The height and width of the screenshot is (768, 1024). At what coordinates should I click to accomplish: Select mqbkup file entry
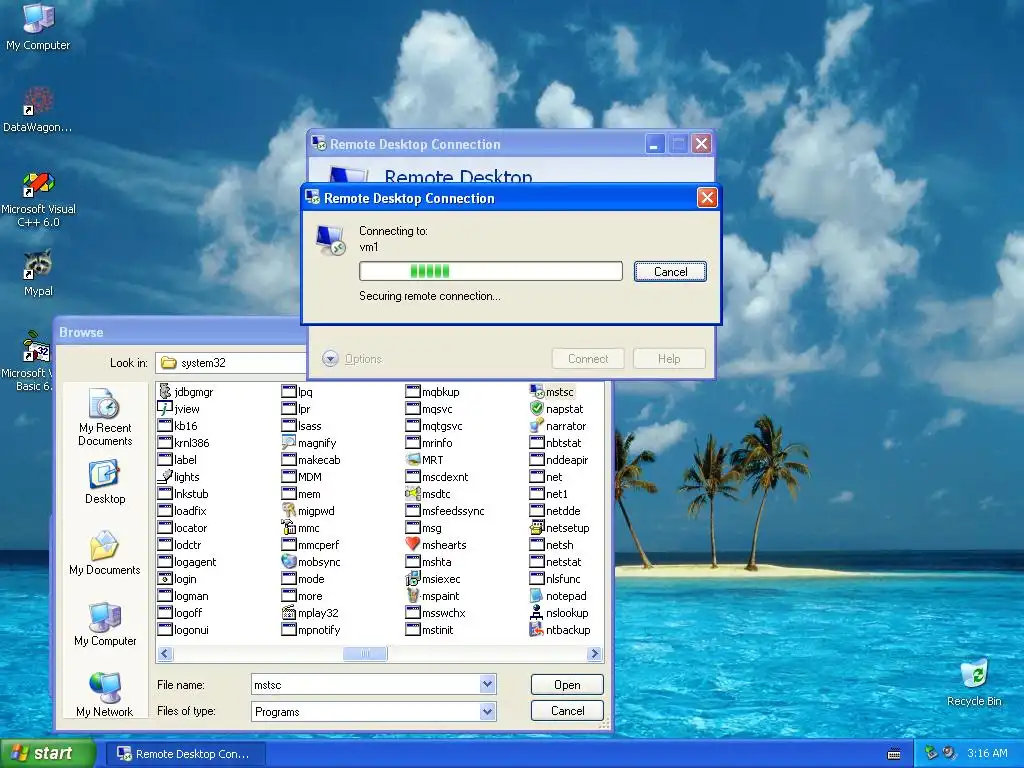(x=433, y=392)
